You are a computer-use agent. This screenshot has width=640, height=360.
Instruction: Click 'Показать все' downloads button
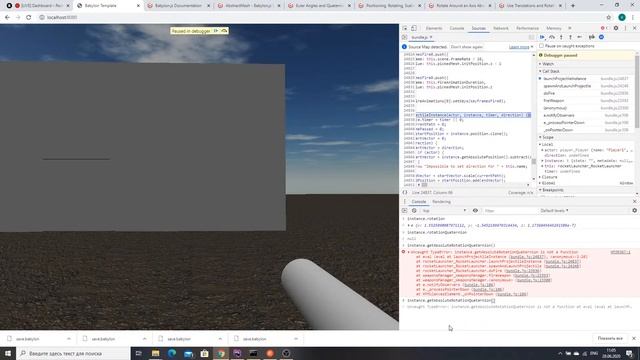tap(610, 339)
